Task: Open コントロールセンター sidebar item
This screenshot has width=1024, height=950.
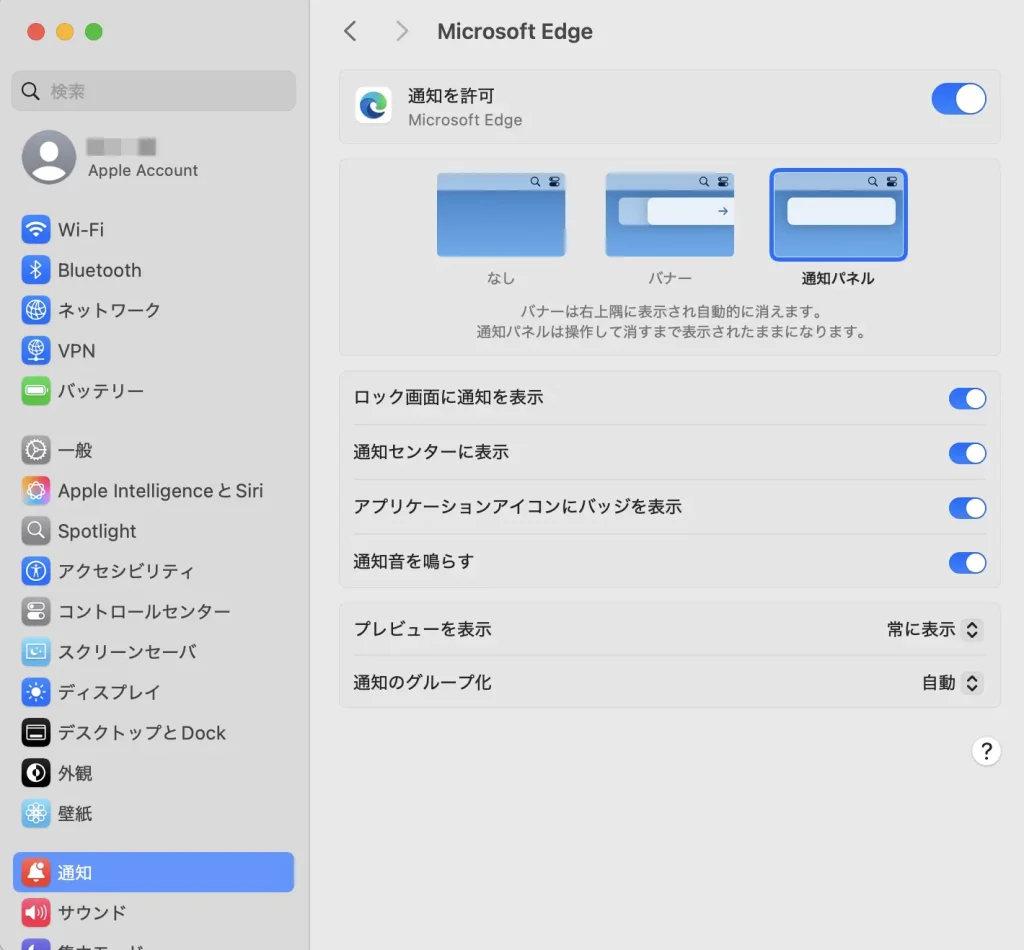Action: (144, 611)
